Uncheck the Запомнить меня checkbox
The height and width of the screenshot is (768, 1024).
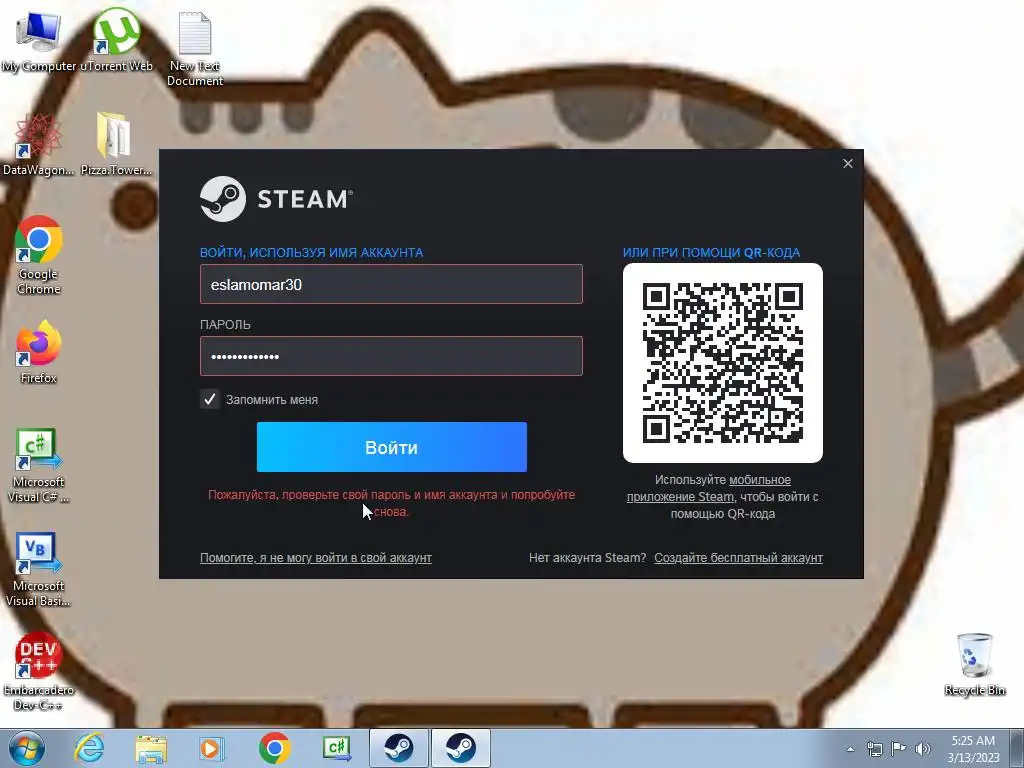pos(210,399)
